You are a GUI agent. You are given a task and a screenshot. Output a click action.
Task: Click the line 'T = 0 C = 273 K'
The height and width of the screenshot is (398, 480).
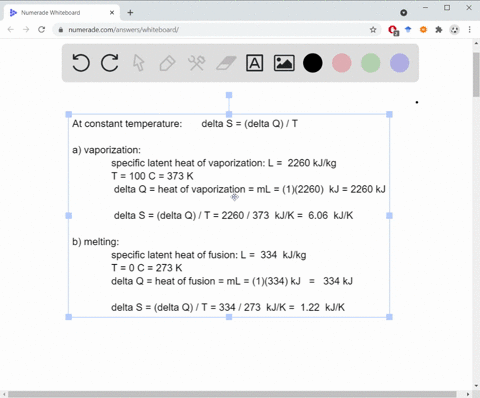147,268
